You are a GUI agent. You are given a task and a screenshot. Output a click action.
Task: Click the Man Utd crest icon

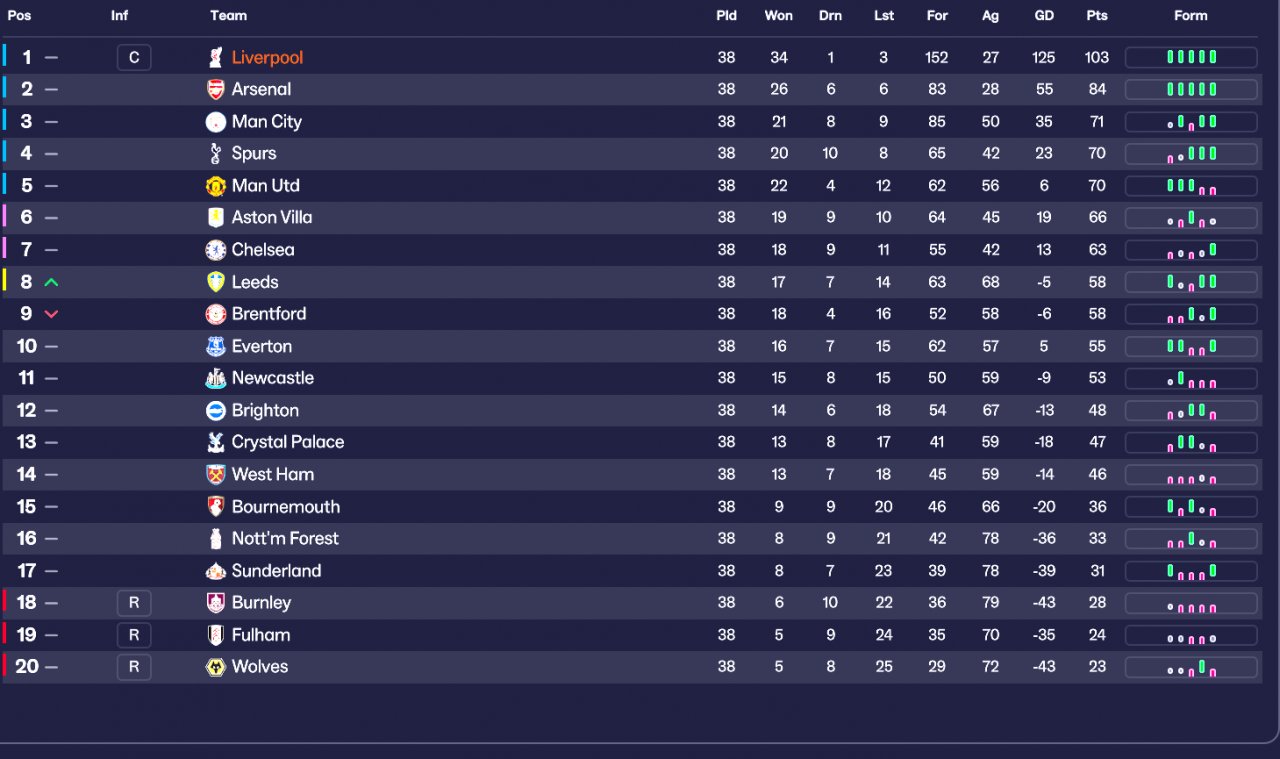pos(215,186)
